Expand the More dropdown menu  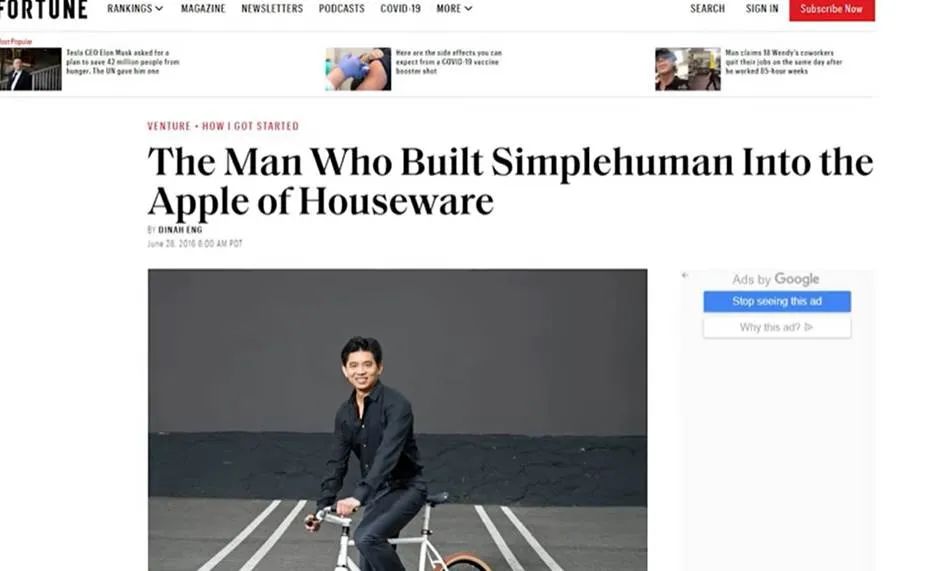(454, 8)
